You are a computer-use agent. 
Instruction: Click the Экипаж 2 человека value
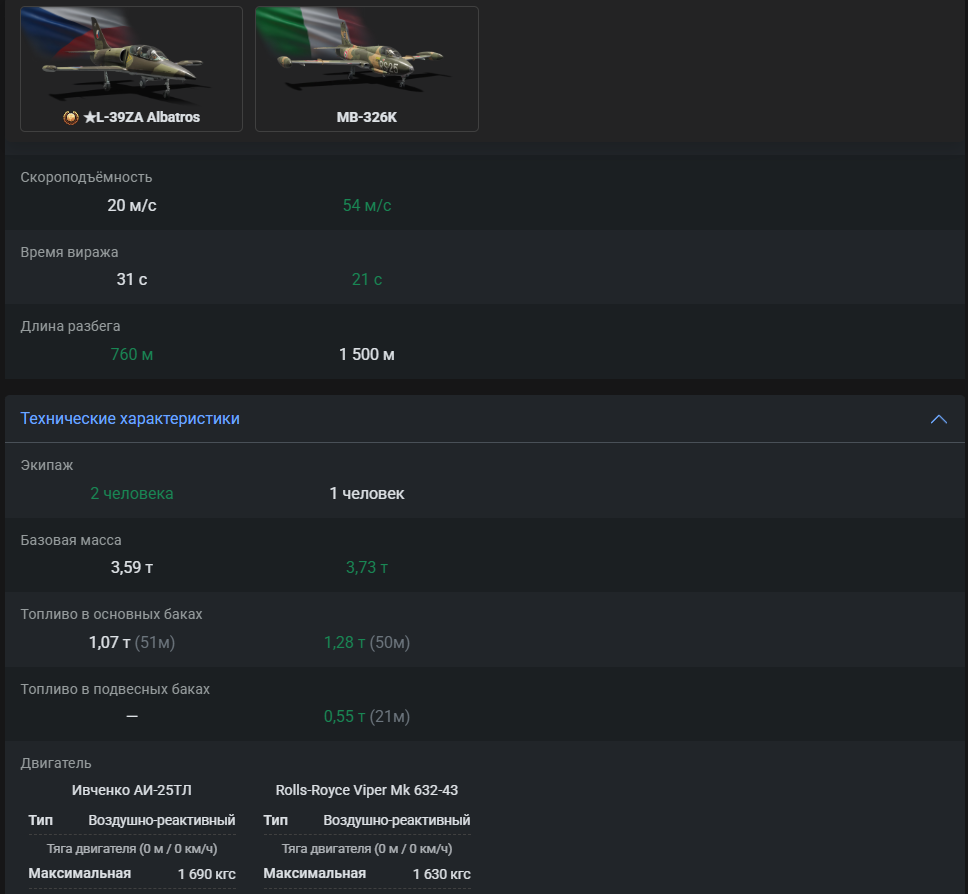131,494
